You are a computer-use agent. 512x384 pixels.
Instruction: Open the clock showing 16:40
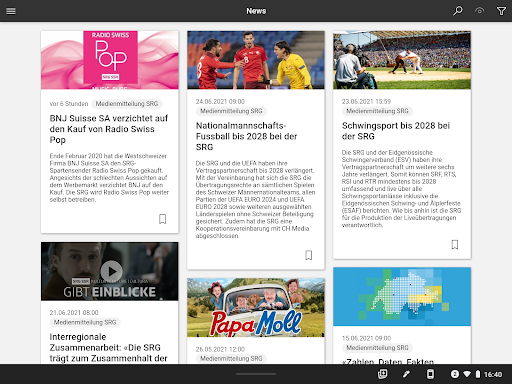(493, 374)
